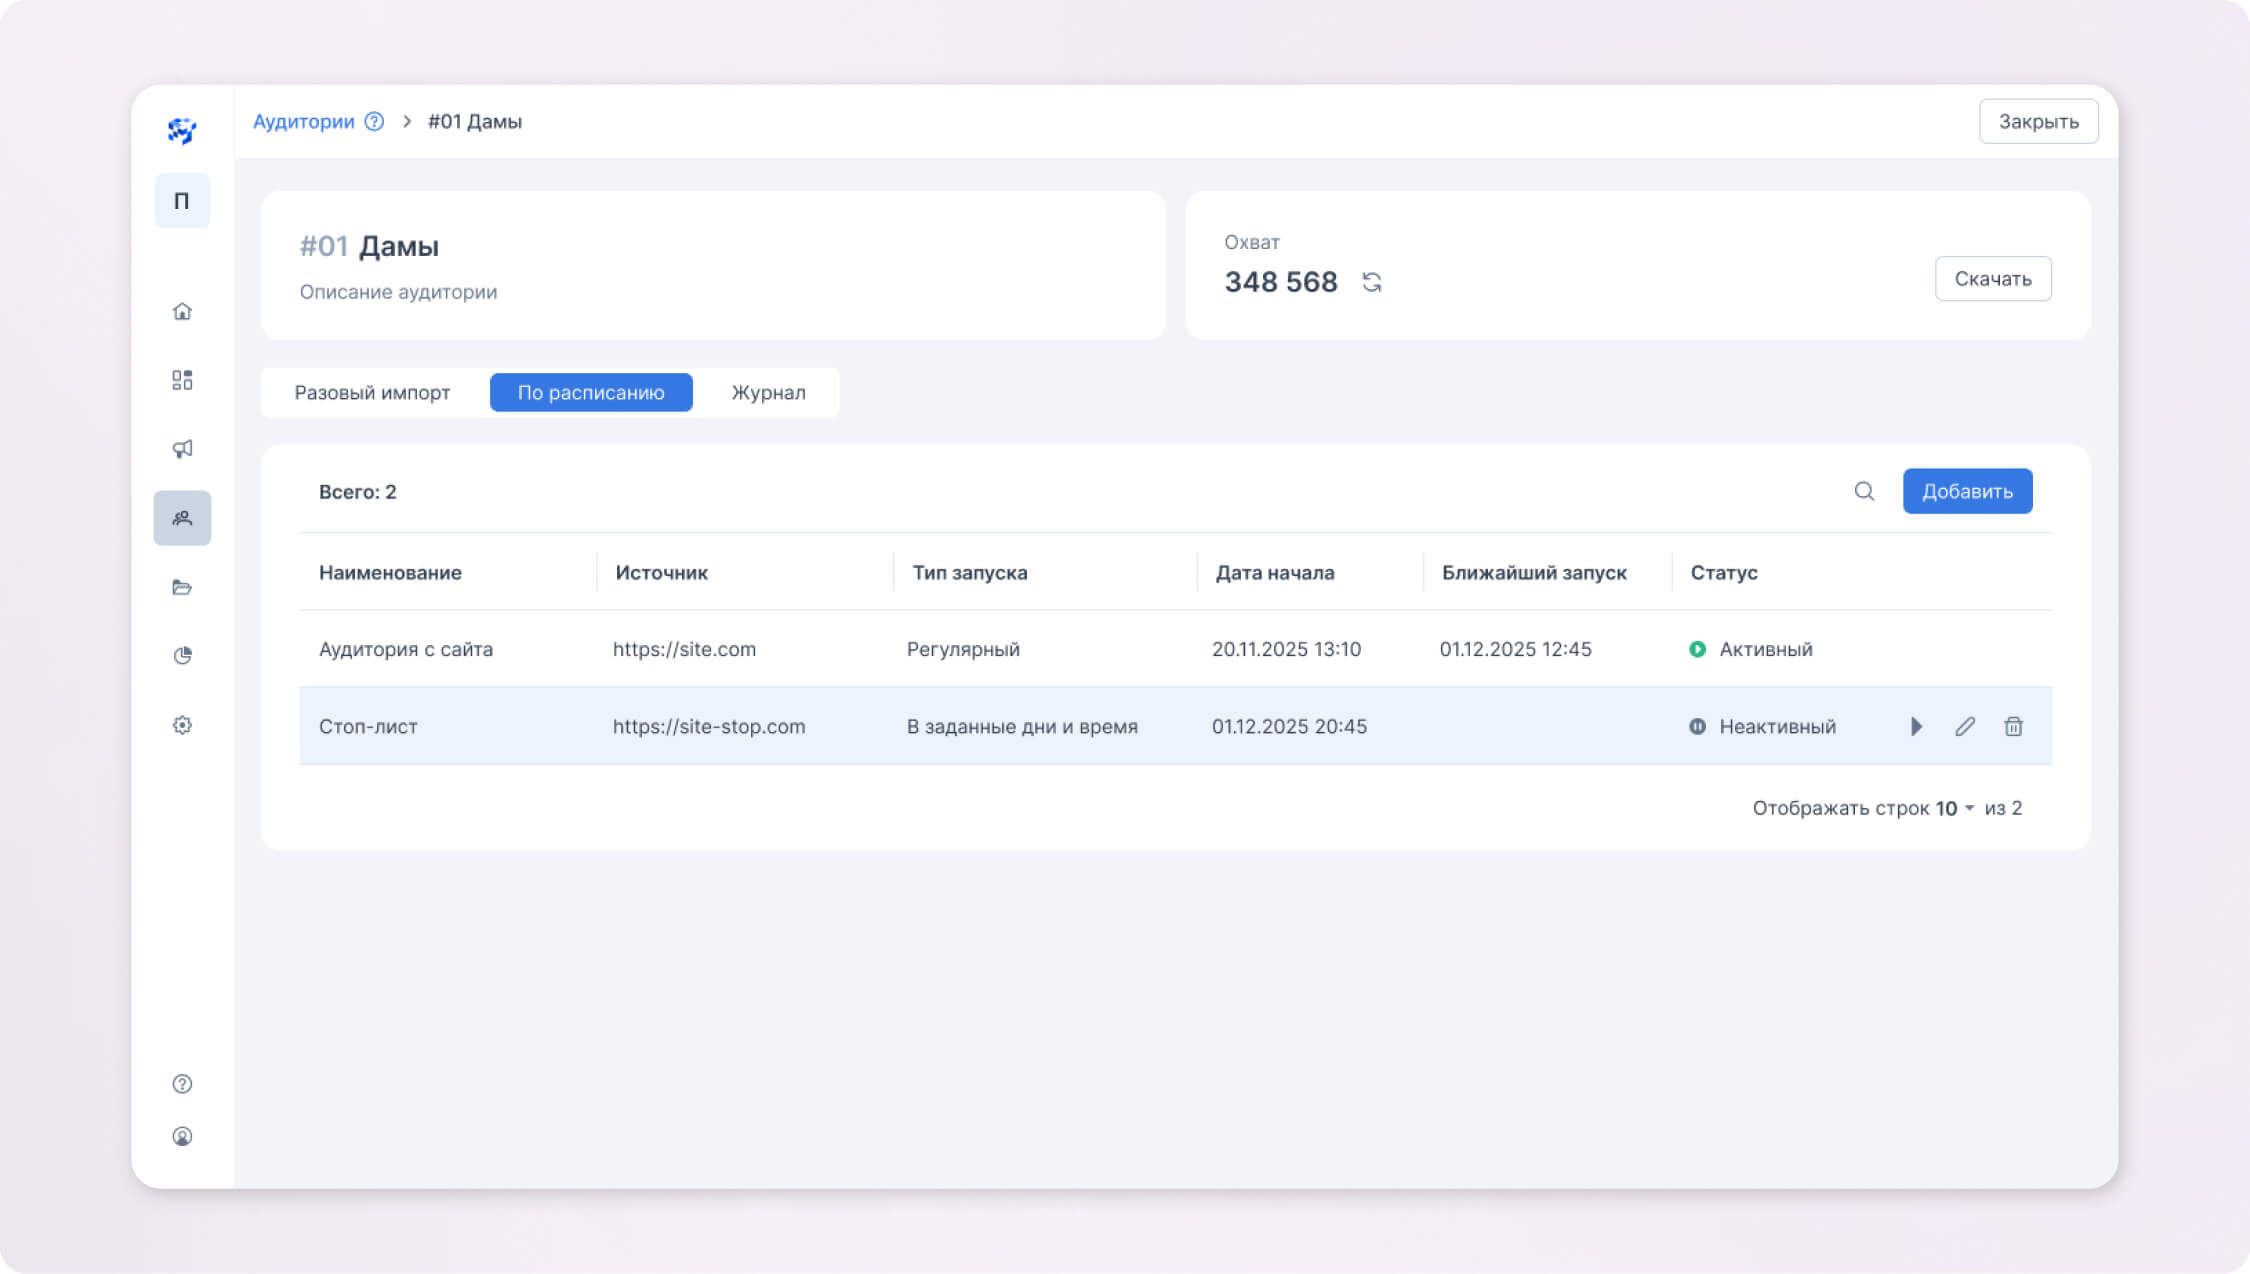
Task: Click Источник column header
Action: point(661,573)
